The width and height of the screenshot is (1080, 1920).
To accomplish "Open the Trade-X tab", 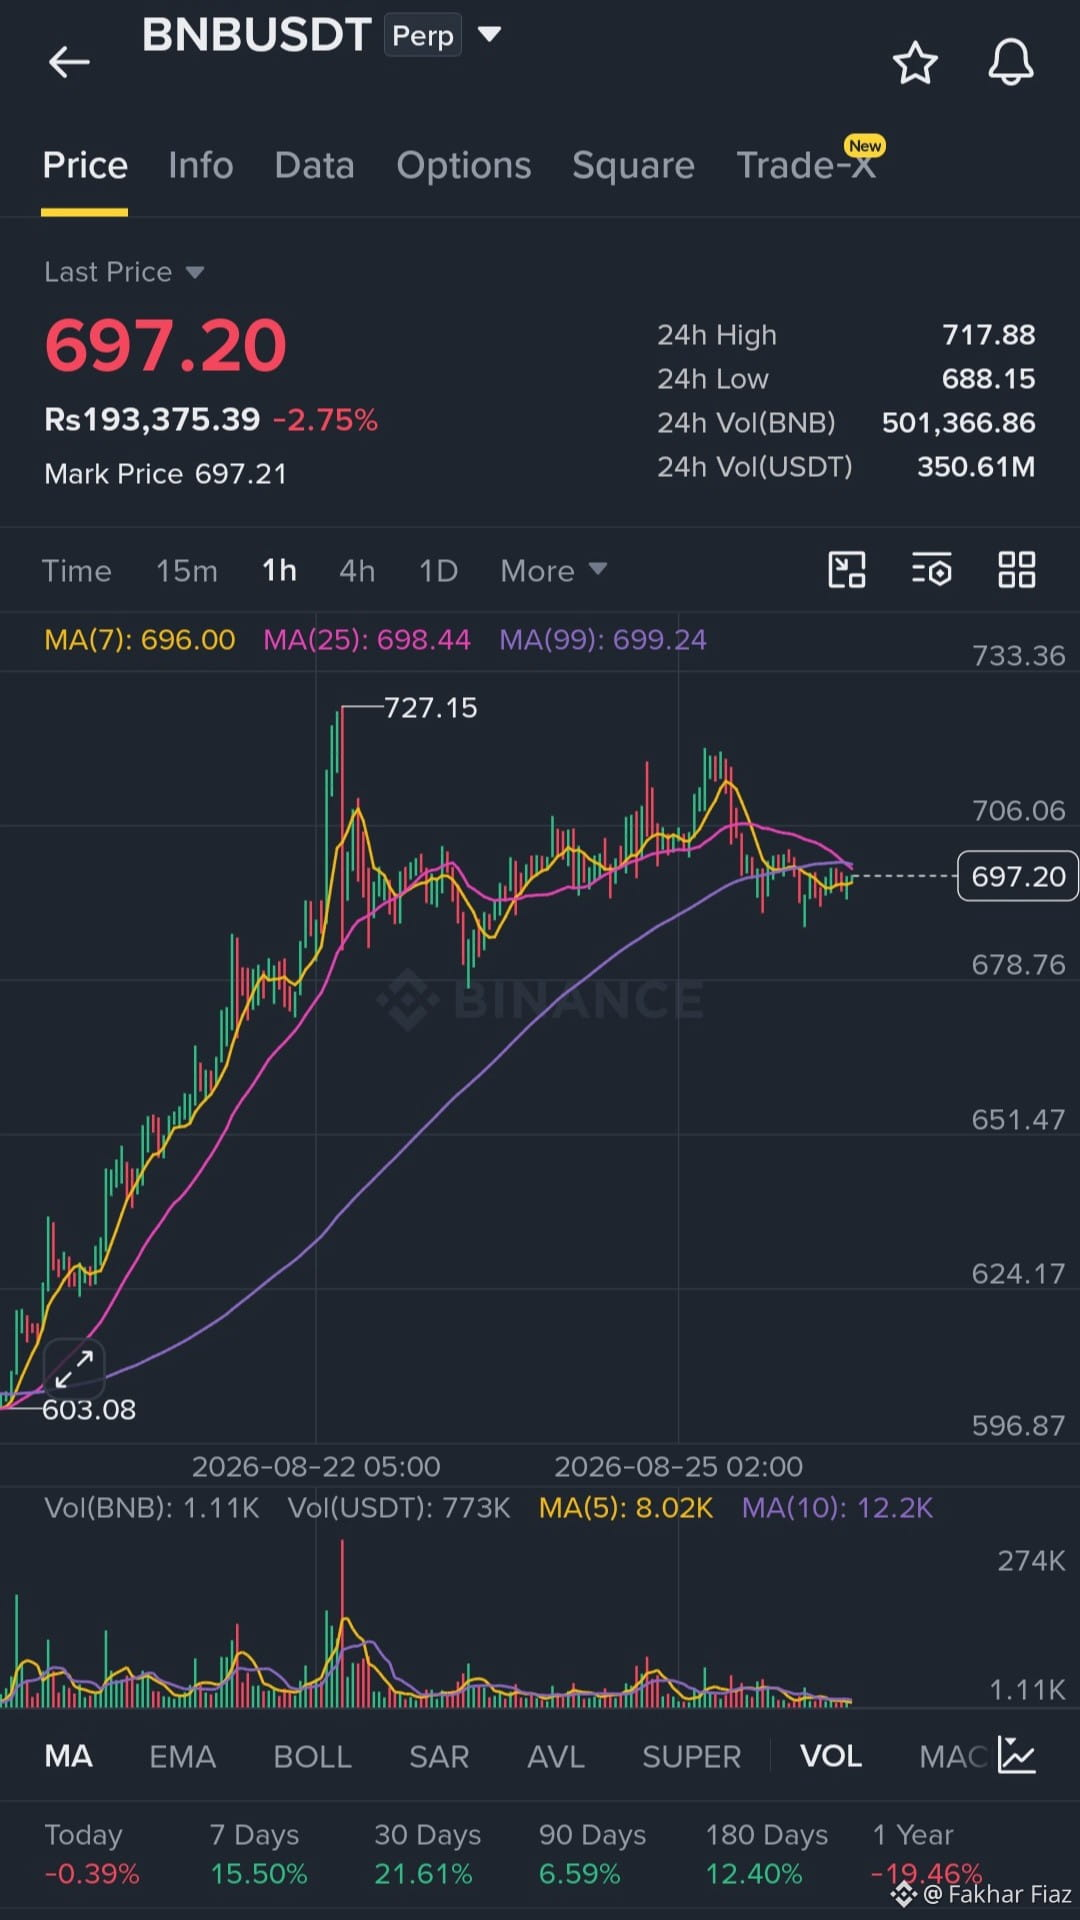I will [806, 165].
